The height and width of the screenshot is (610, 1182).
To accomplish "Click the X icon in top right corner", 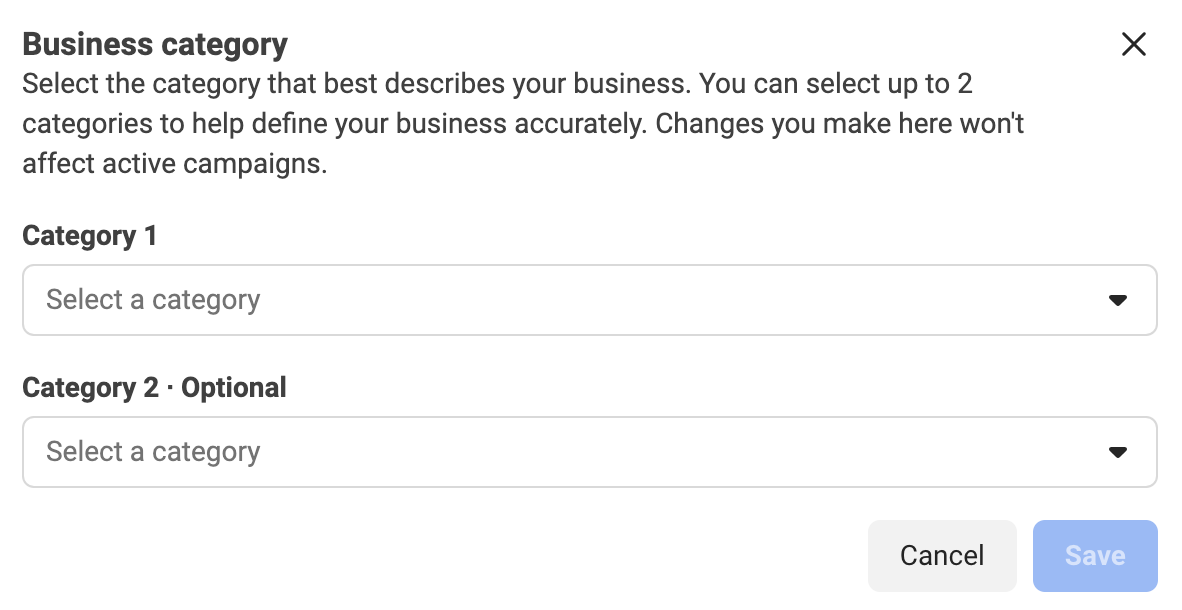I will (x=1134, y=44).
